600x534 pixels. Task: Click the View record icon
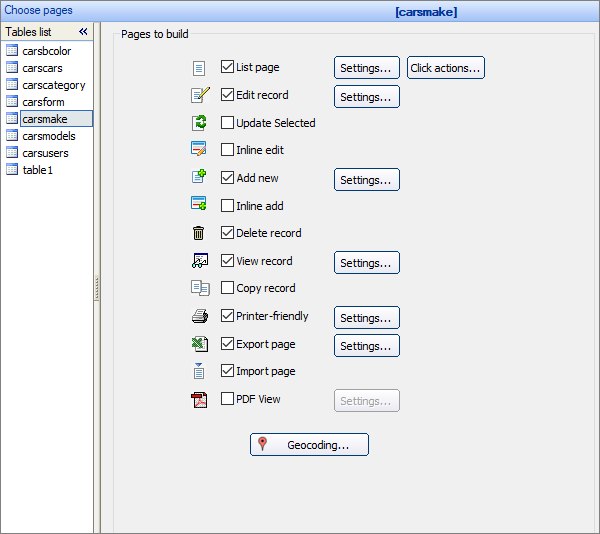(200, 260)
